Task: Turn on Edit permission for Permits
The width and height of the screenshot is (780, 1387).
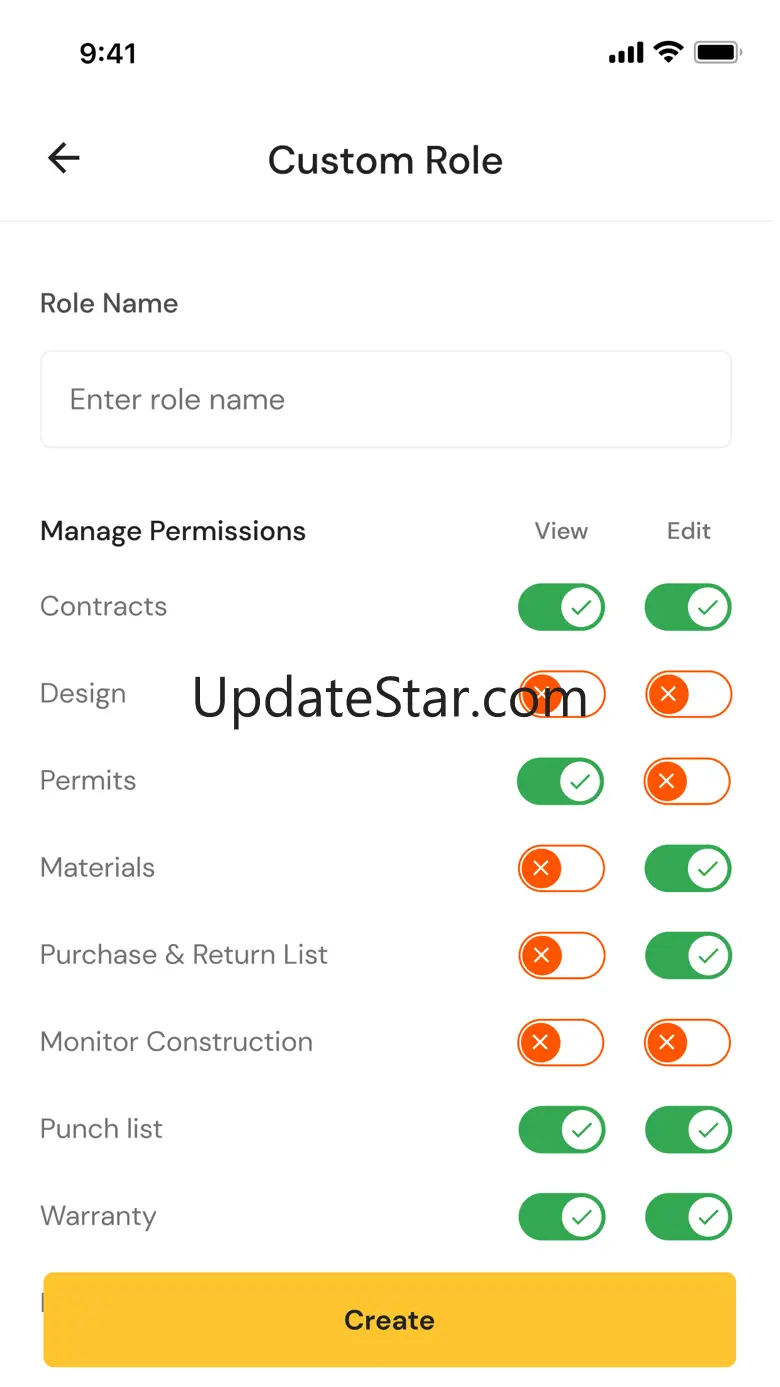Action: click(688, 781)
